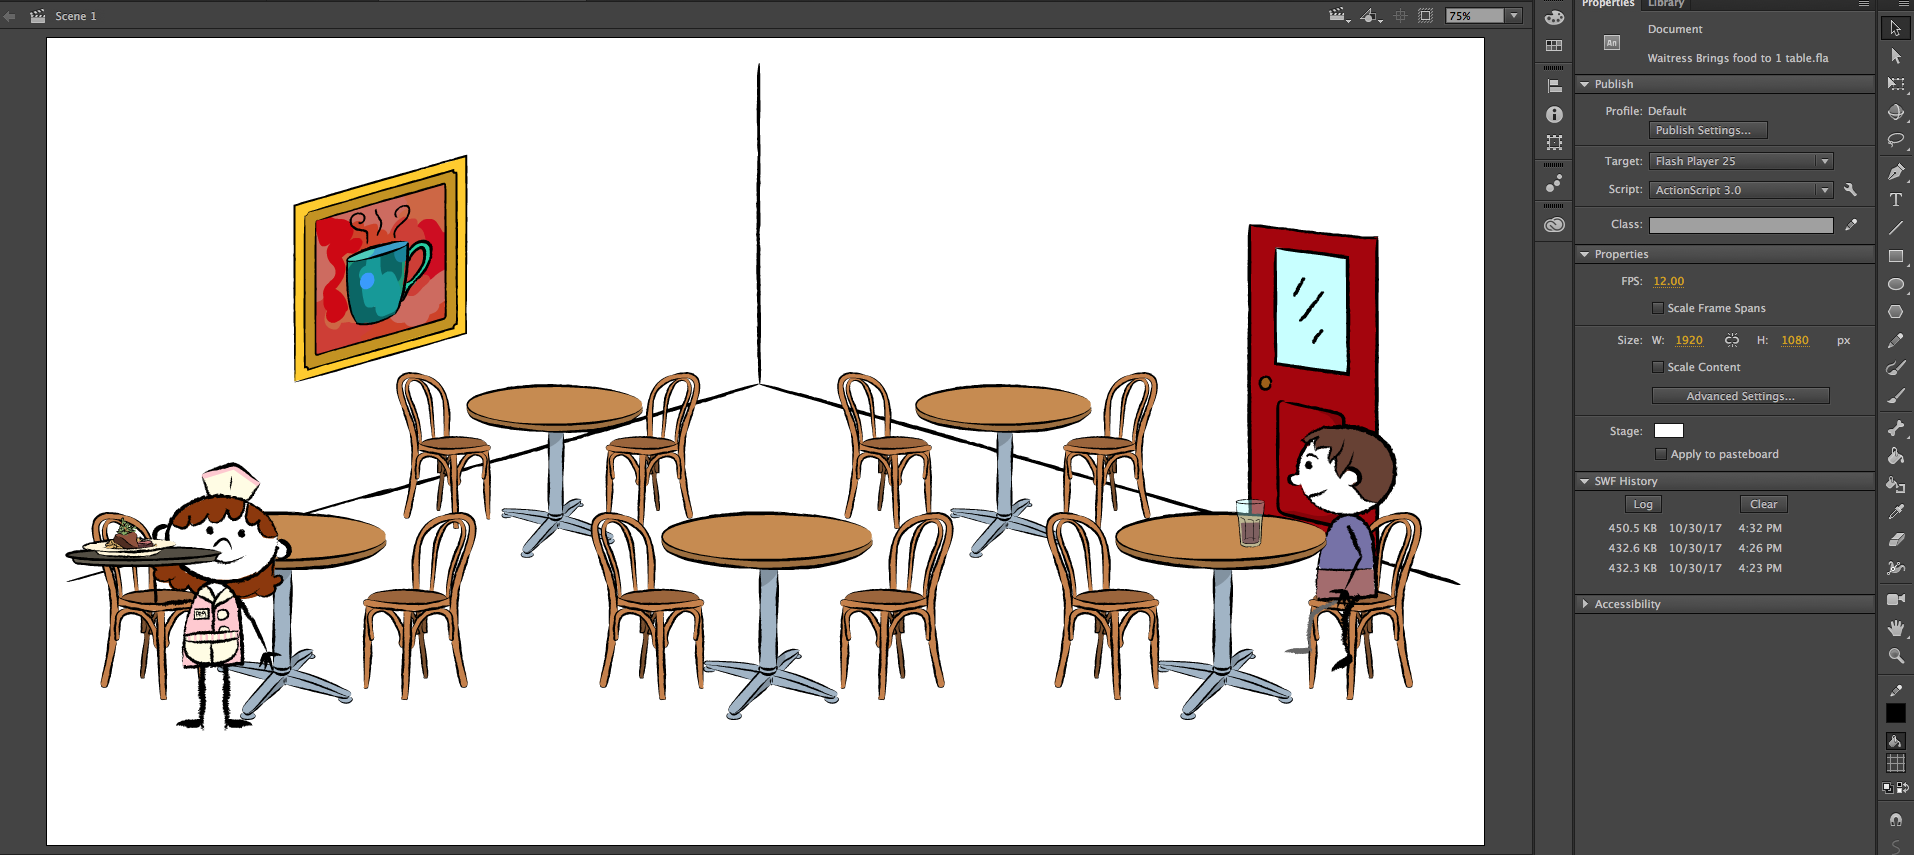
Task: Check the Scale Content option
Action: tap(1658, 367)
